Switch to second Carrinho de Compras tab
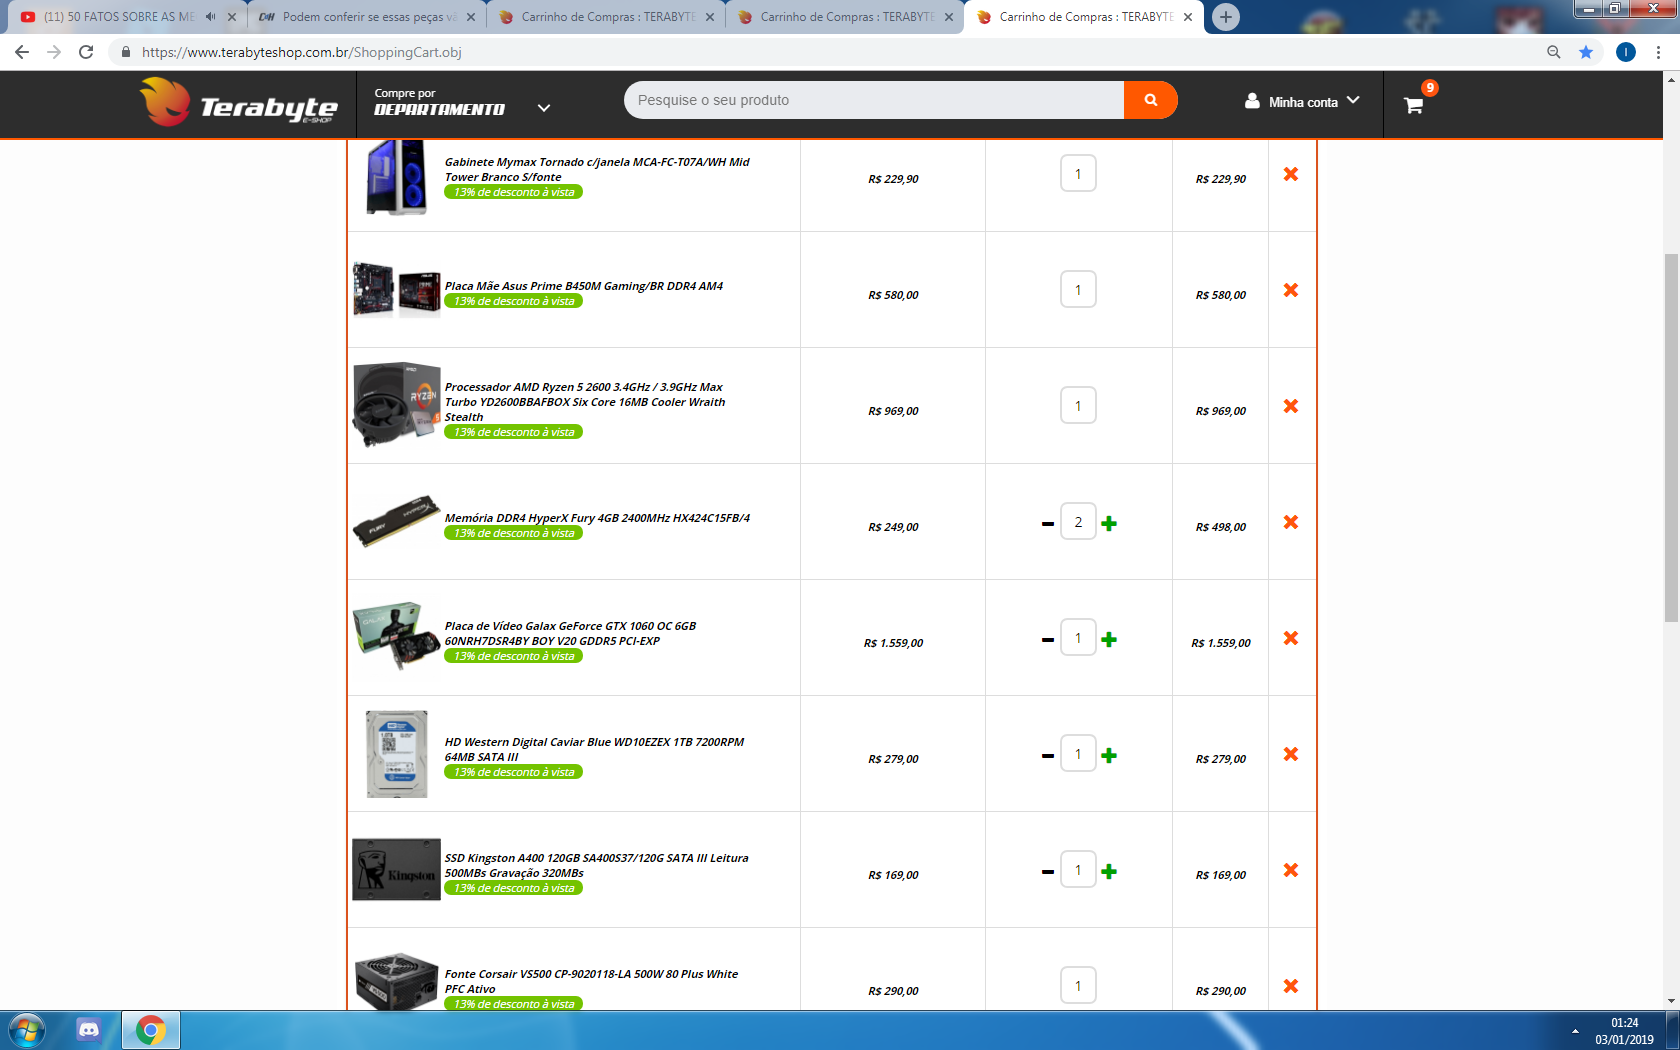 tap(847, 17)
